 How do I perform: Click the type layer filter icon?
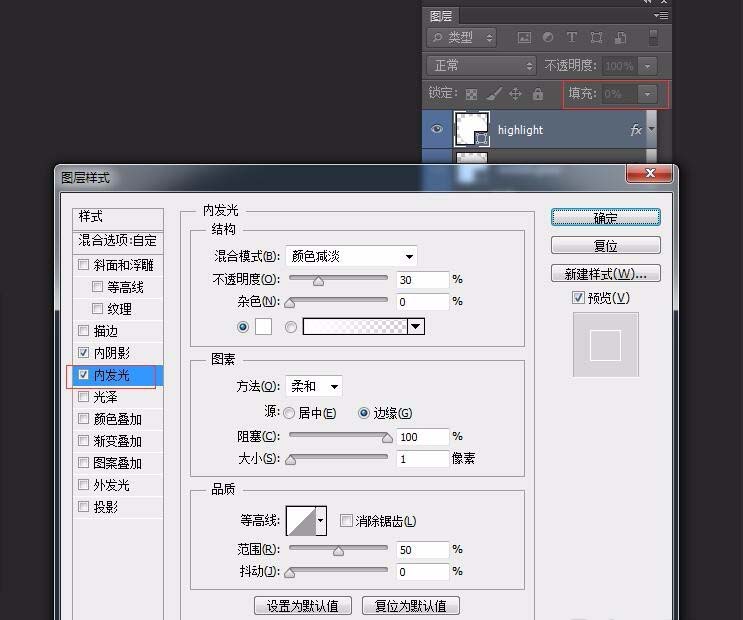pyautogui.click(x=572, y=38)
